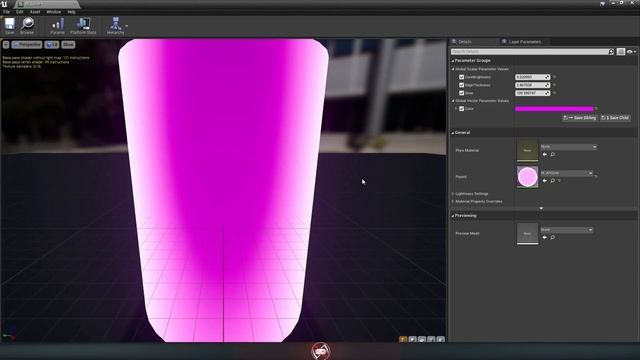The image size is (640, 360).
Task: Open the Phys Material asset dropdown
Action: coord(569,147)
